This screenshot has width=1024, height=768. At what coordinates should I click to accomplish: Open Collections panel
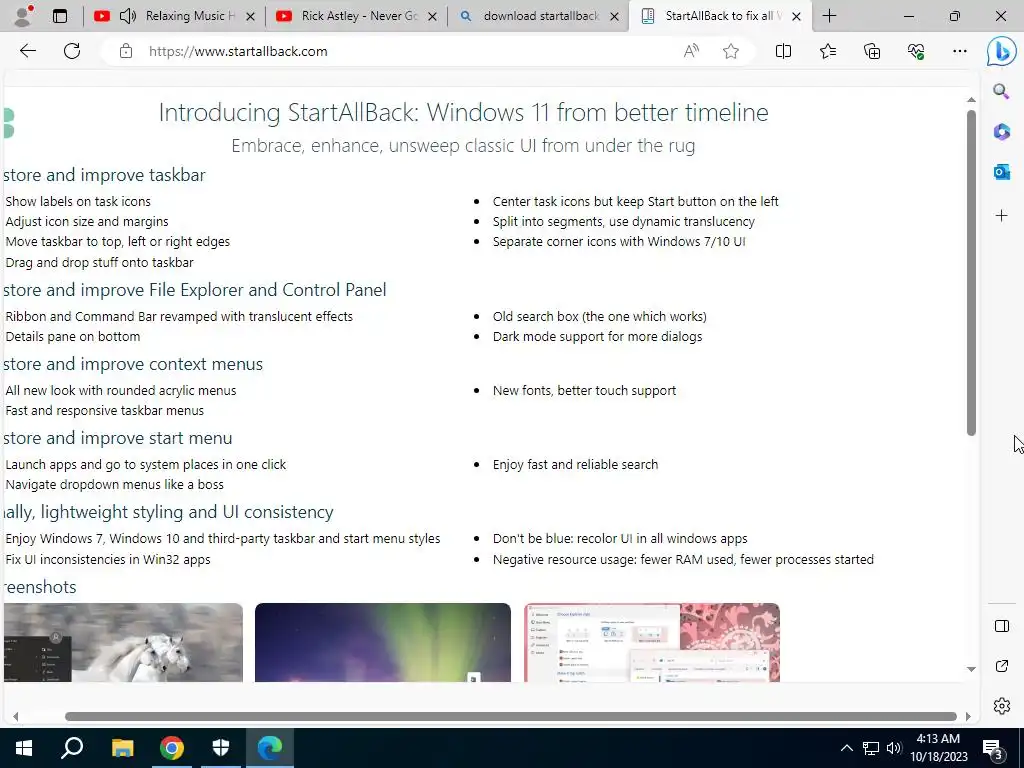pyautogui.click(x=872, y=51)
